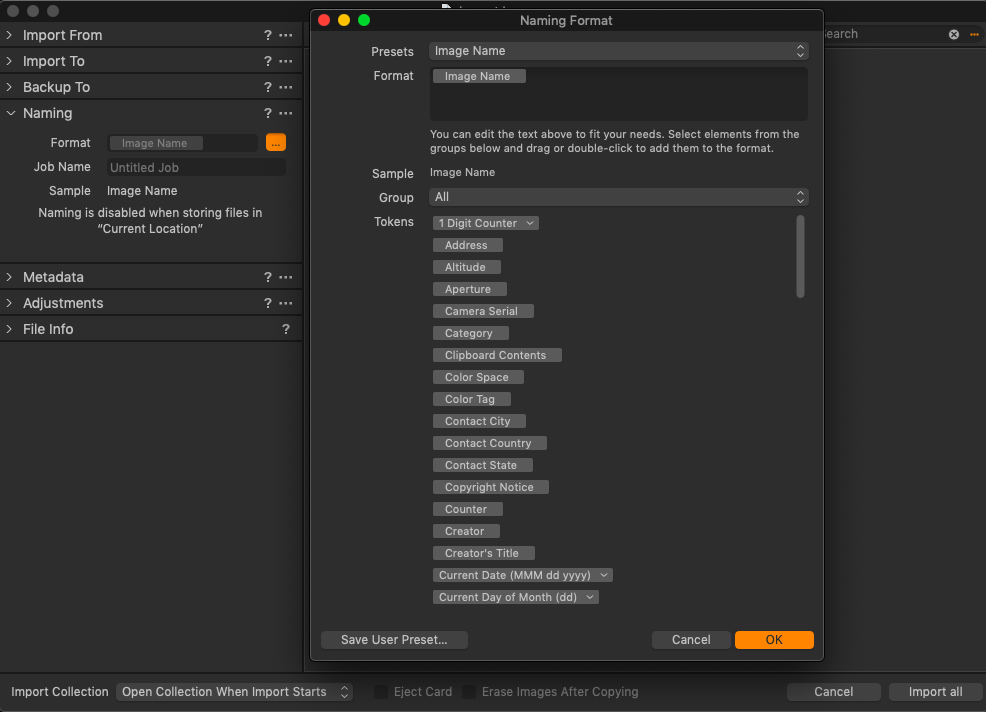Click the help icon for Metadata
Screen dimensions: 986x712
coord(267,277)
